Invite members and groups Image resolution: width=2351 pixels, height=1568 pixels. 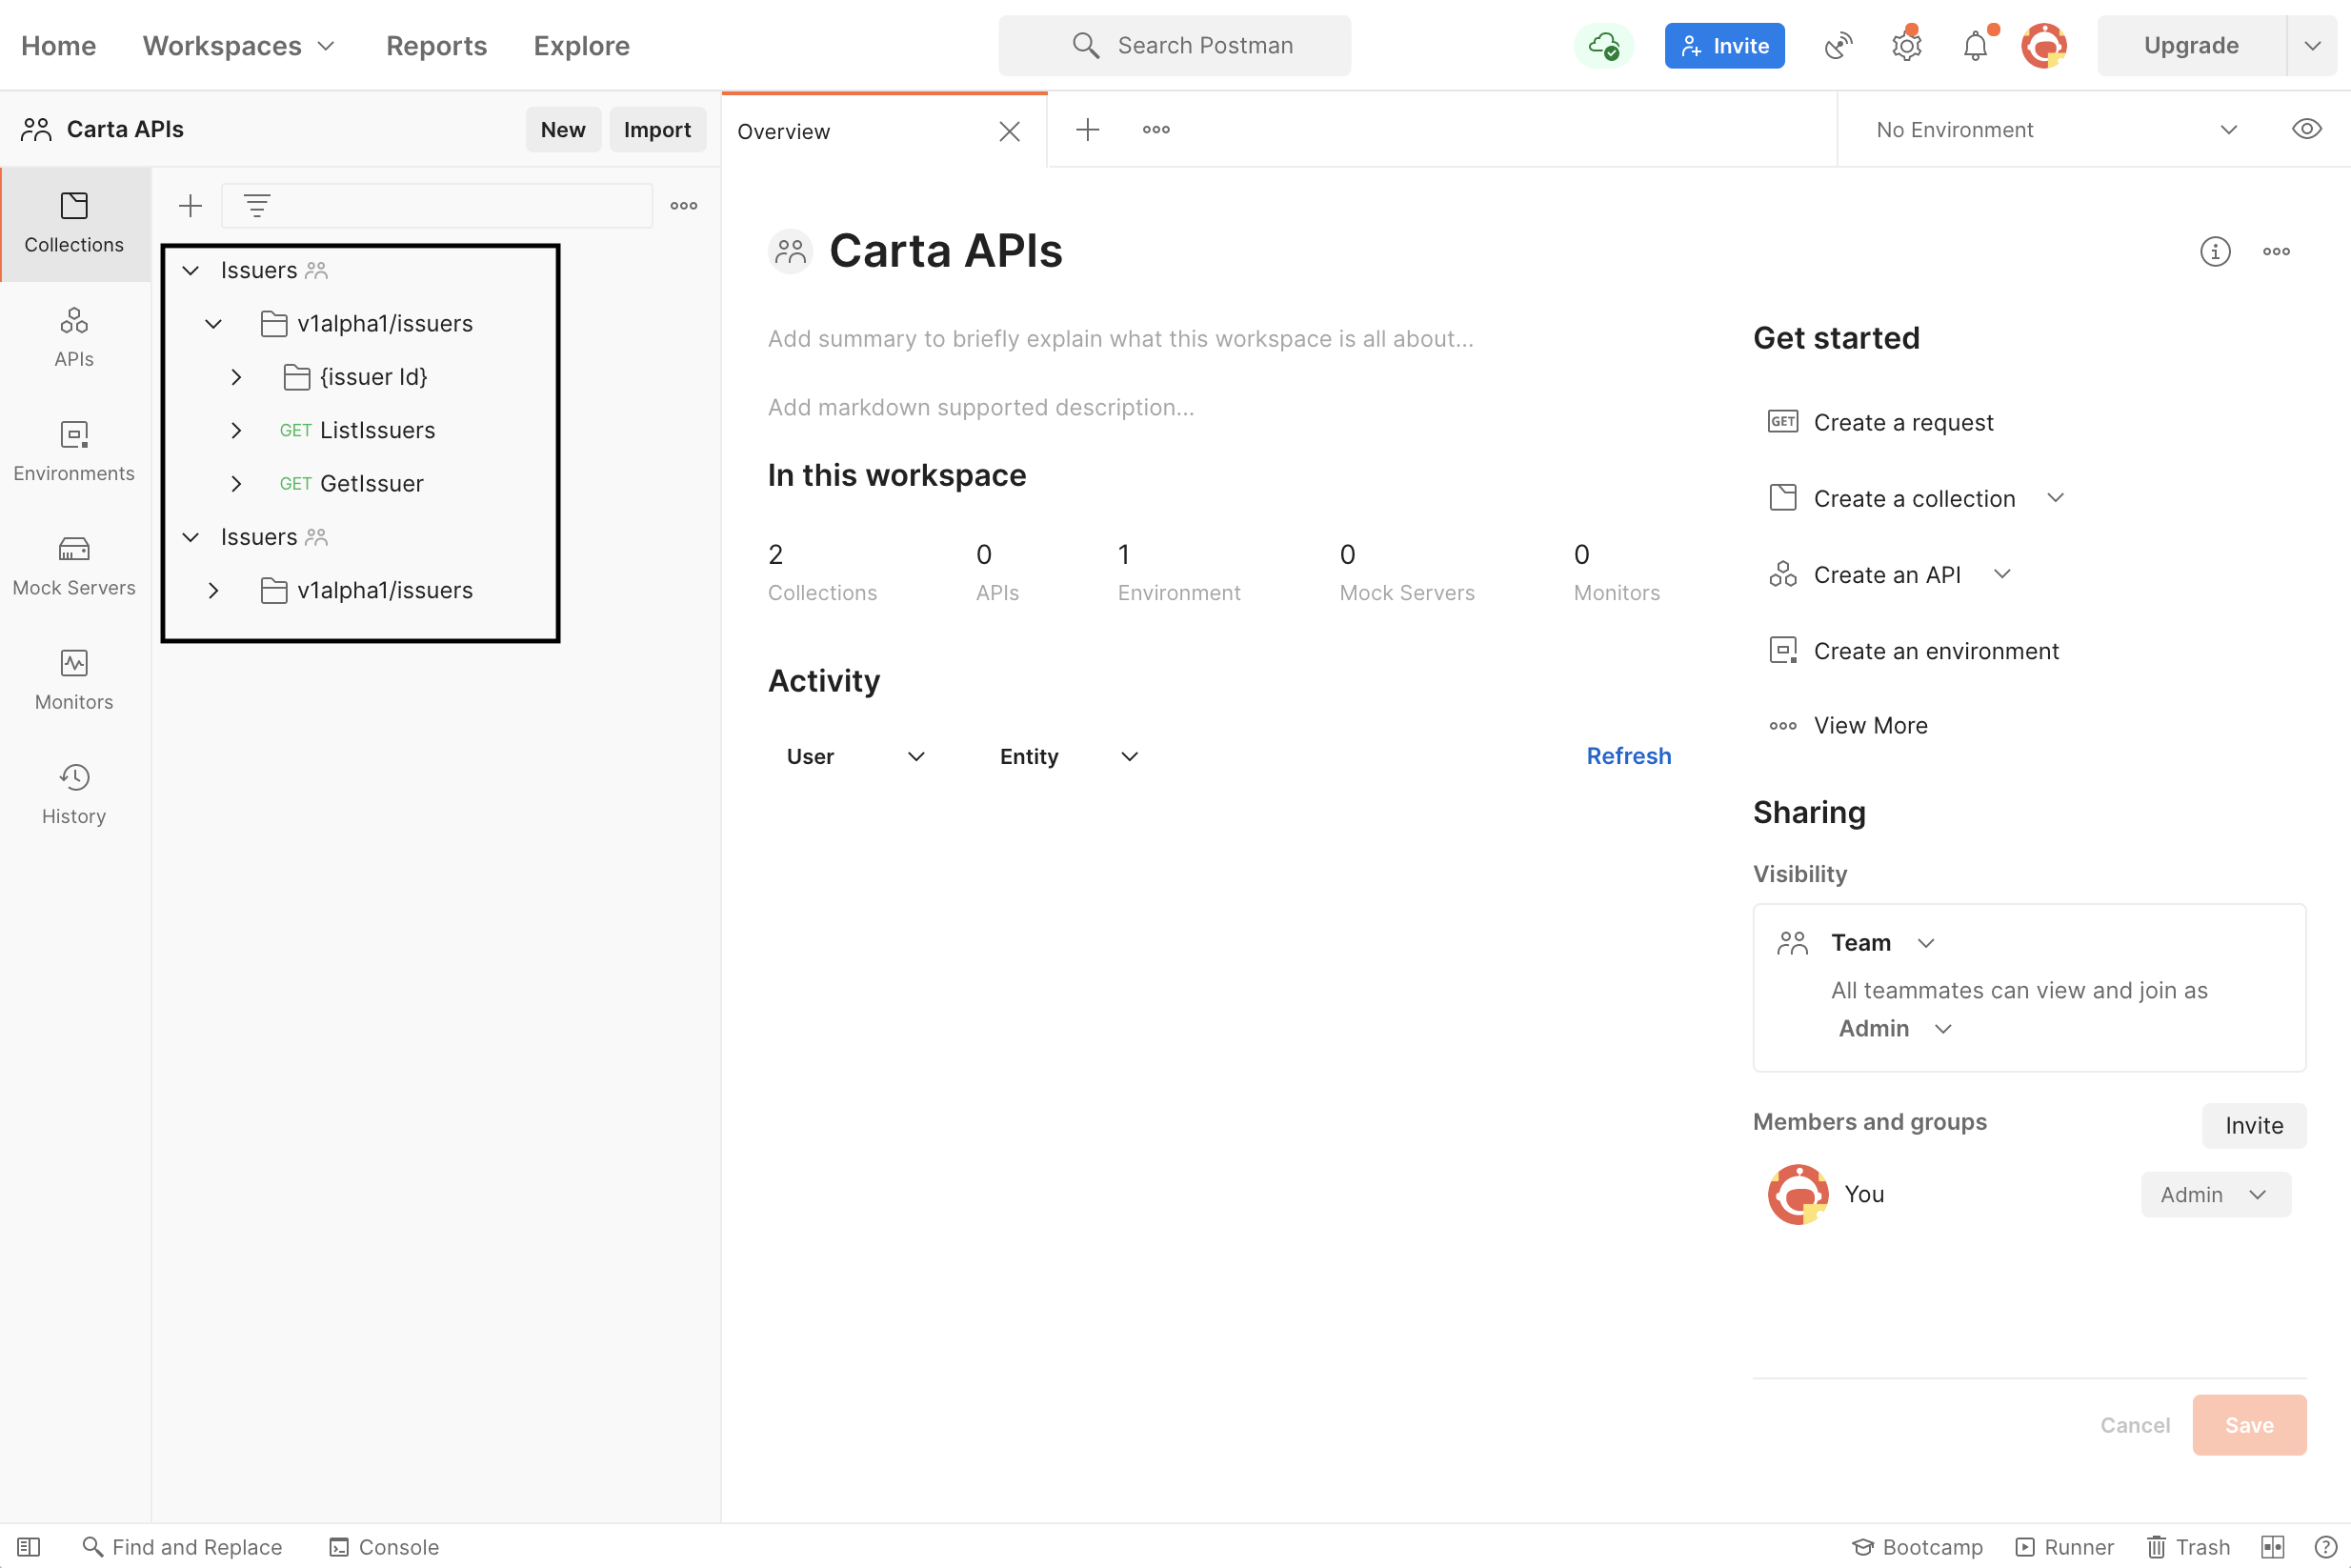(x=2253, y=1125)
